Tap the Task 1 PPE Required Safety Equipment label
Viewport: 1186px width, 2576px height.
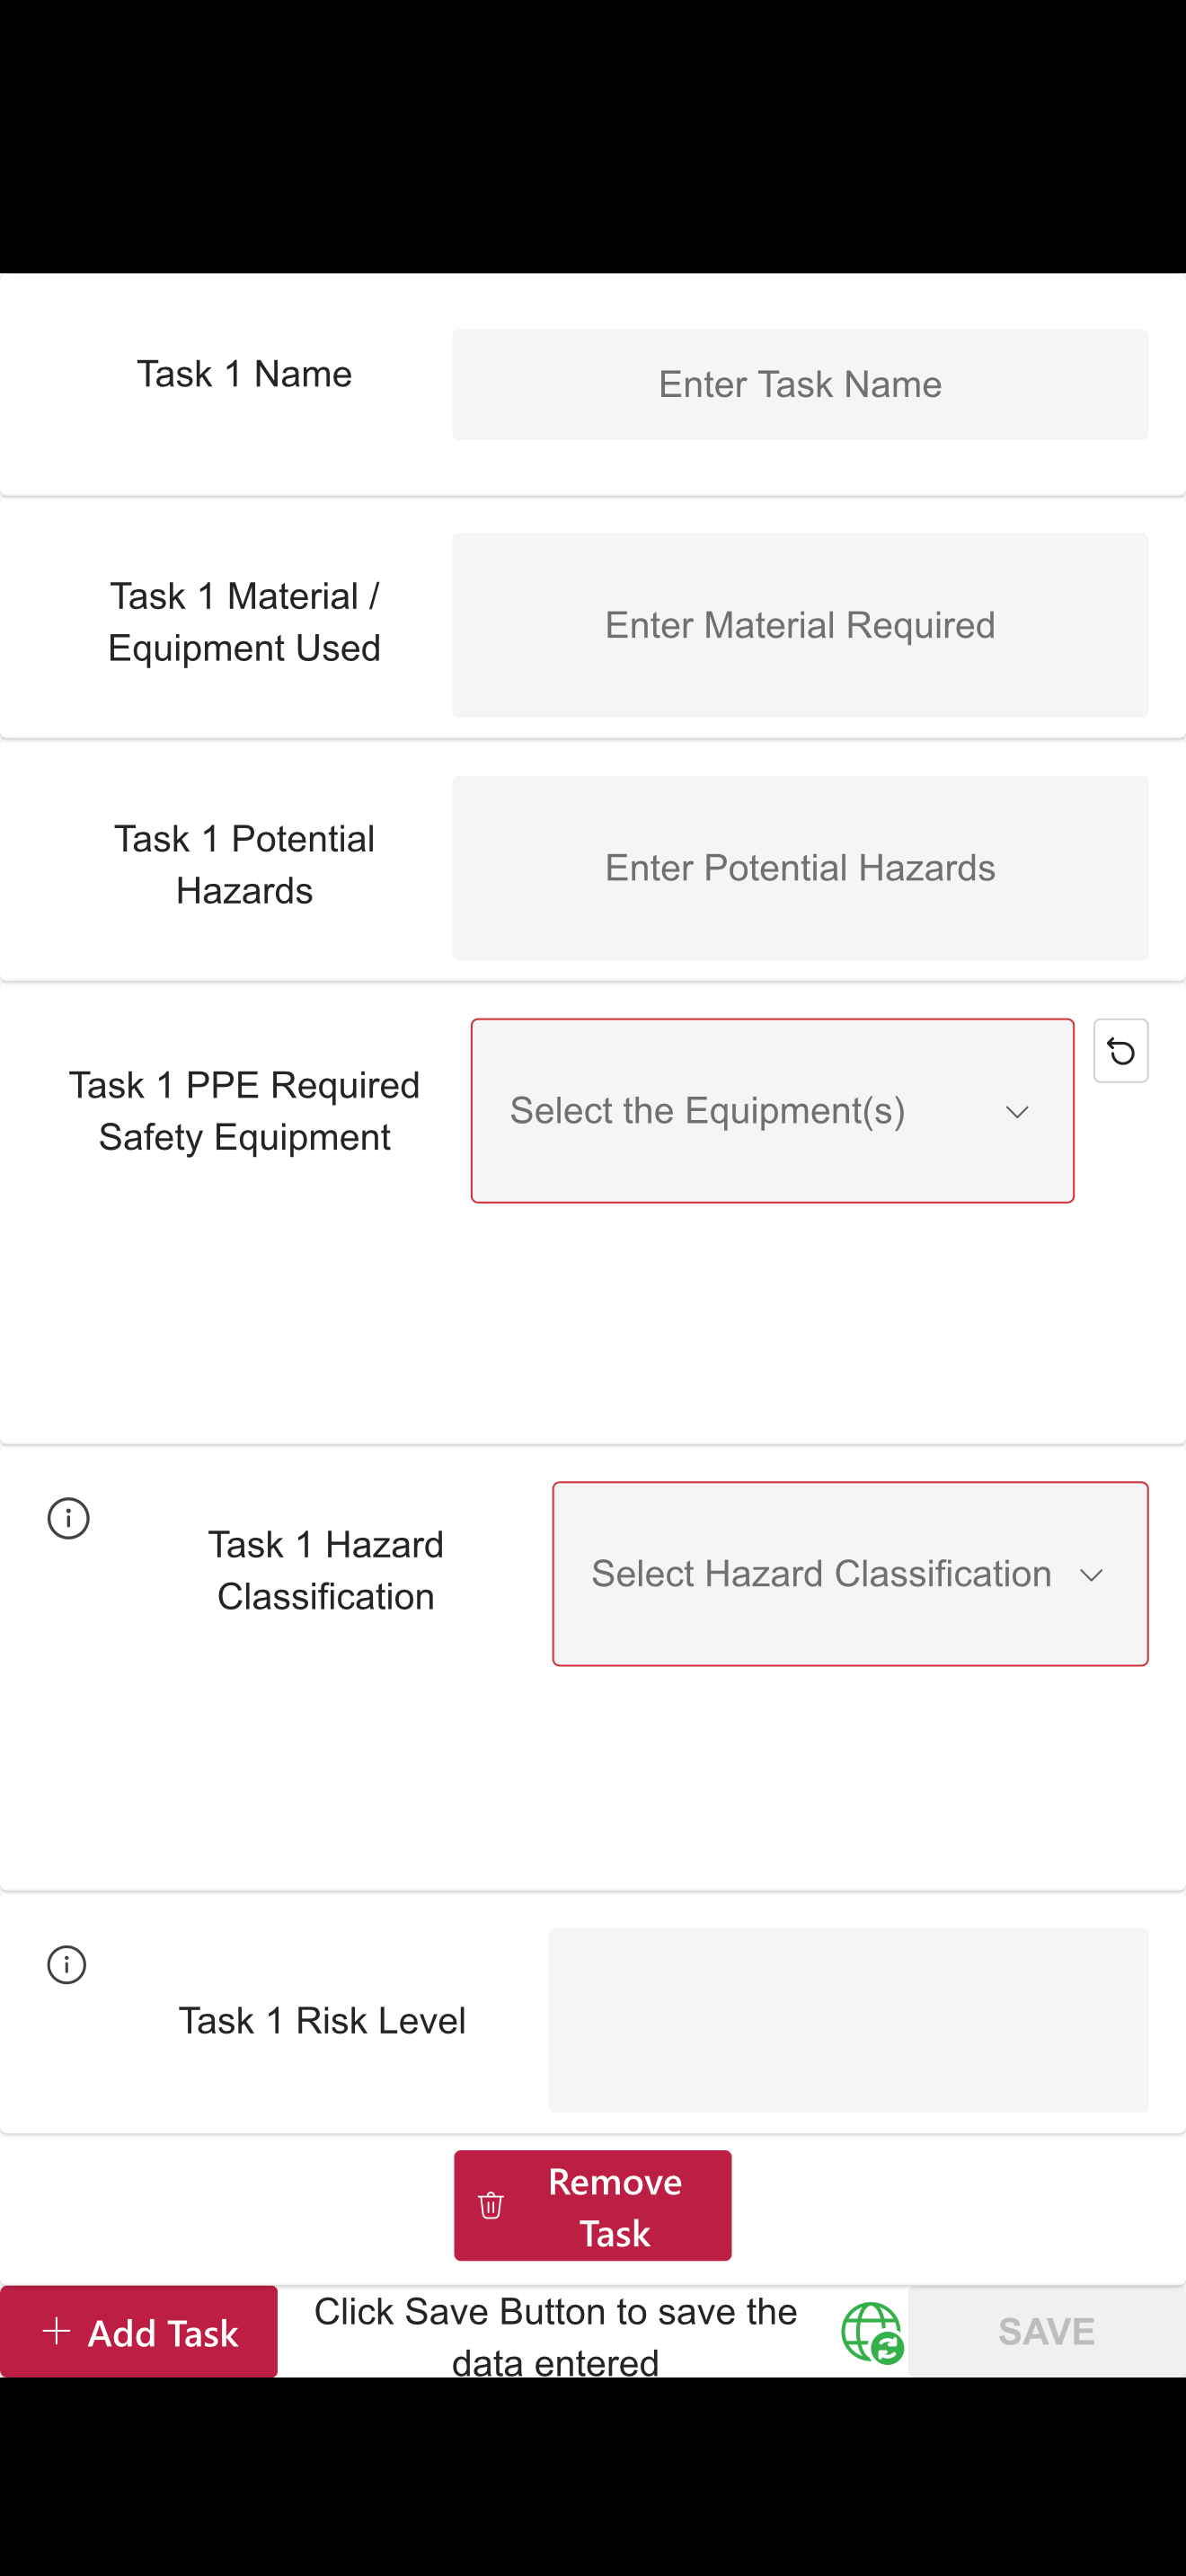click(x=244, y=1111)
